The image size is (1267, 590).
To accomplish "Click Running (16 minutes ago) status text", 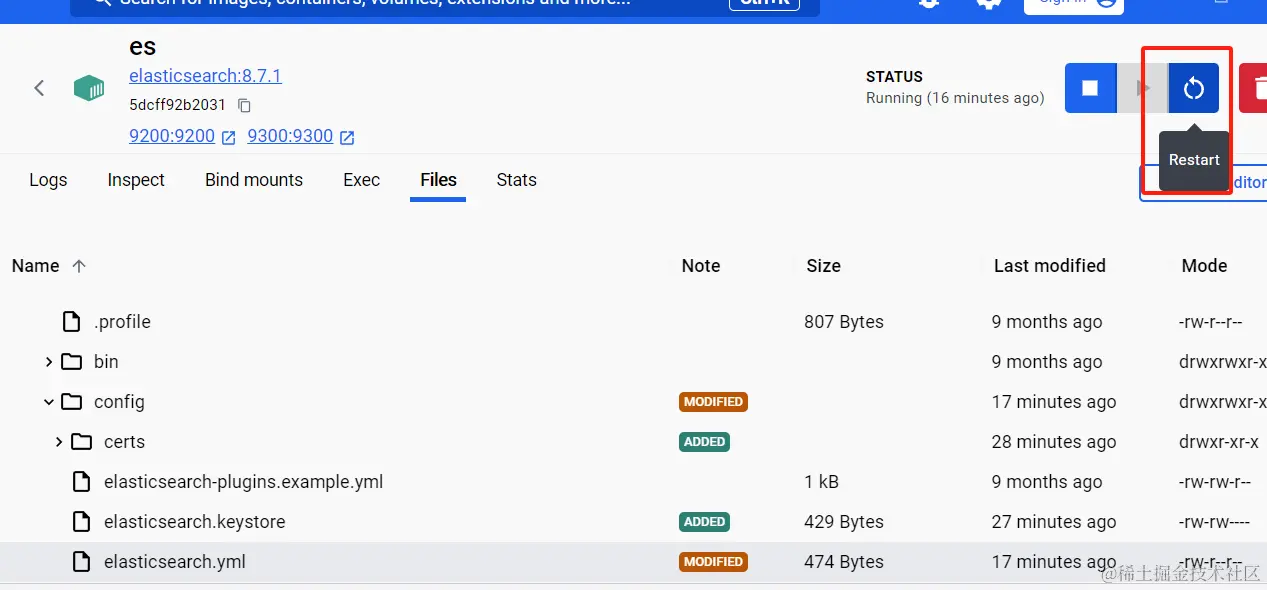I will pos(955,98).
